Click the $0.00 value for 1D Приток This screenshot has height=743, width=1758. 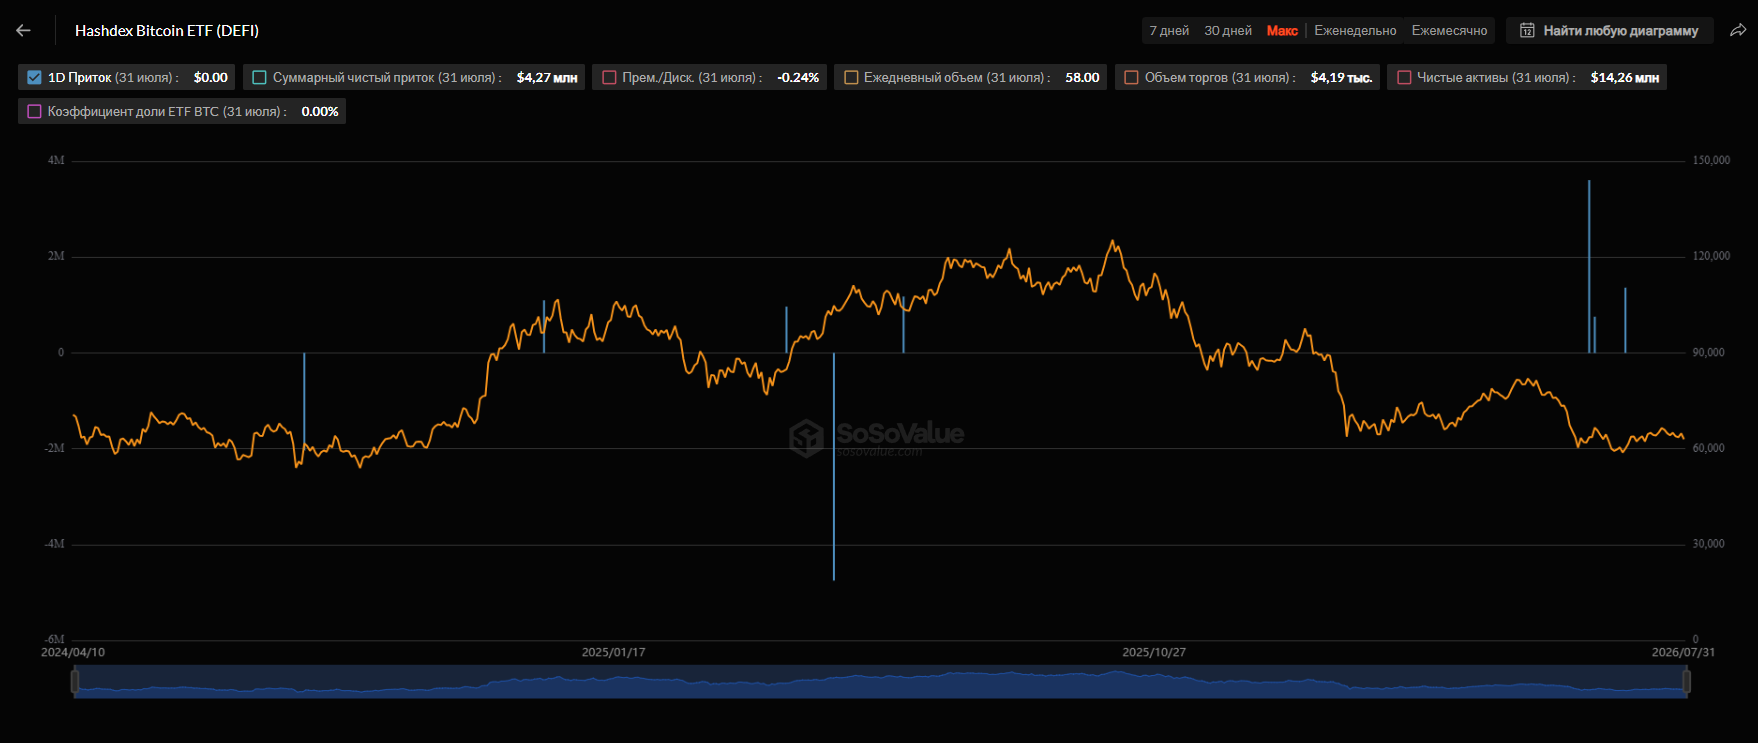pyautogui.click(x=211, y=77)
